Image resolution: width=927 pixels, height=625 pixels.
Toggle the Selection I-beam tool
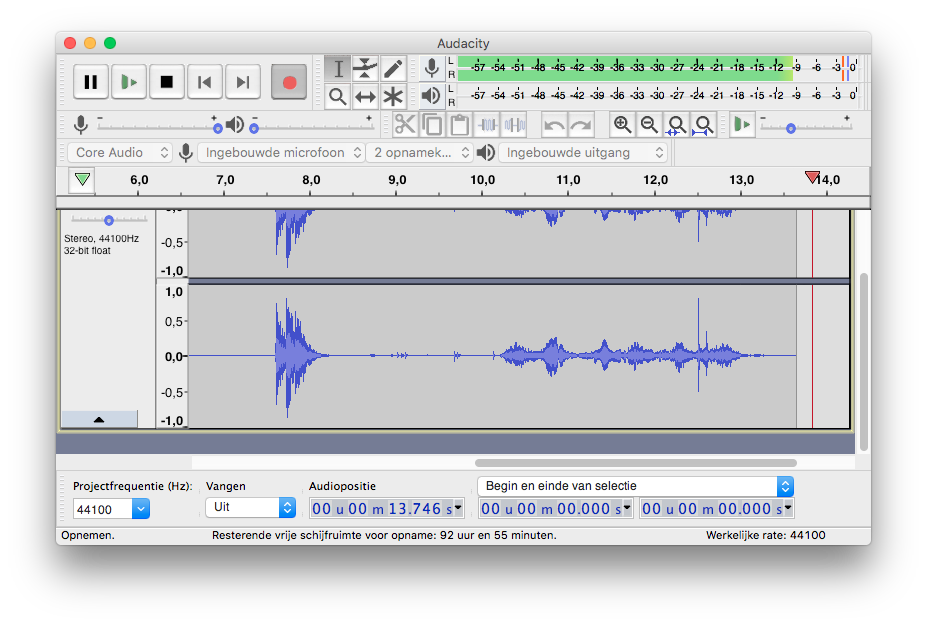point(338,68)
